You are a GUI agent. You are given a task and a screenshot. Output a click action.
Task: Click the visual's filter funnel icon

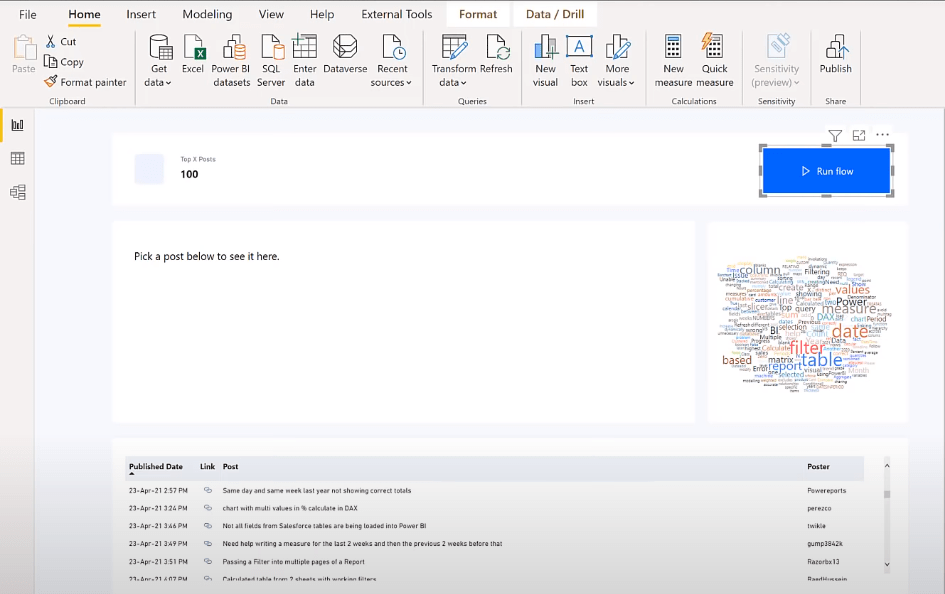[x=835, y=136]
